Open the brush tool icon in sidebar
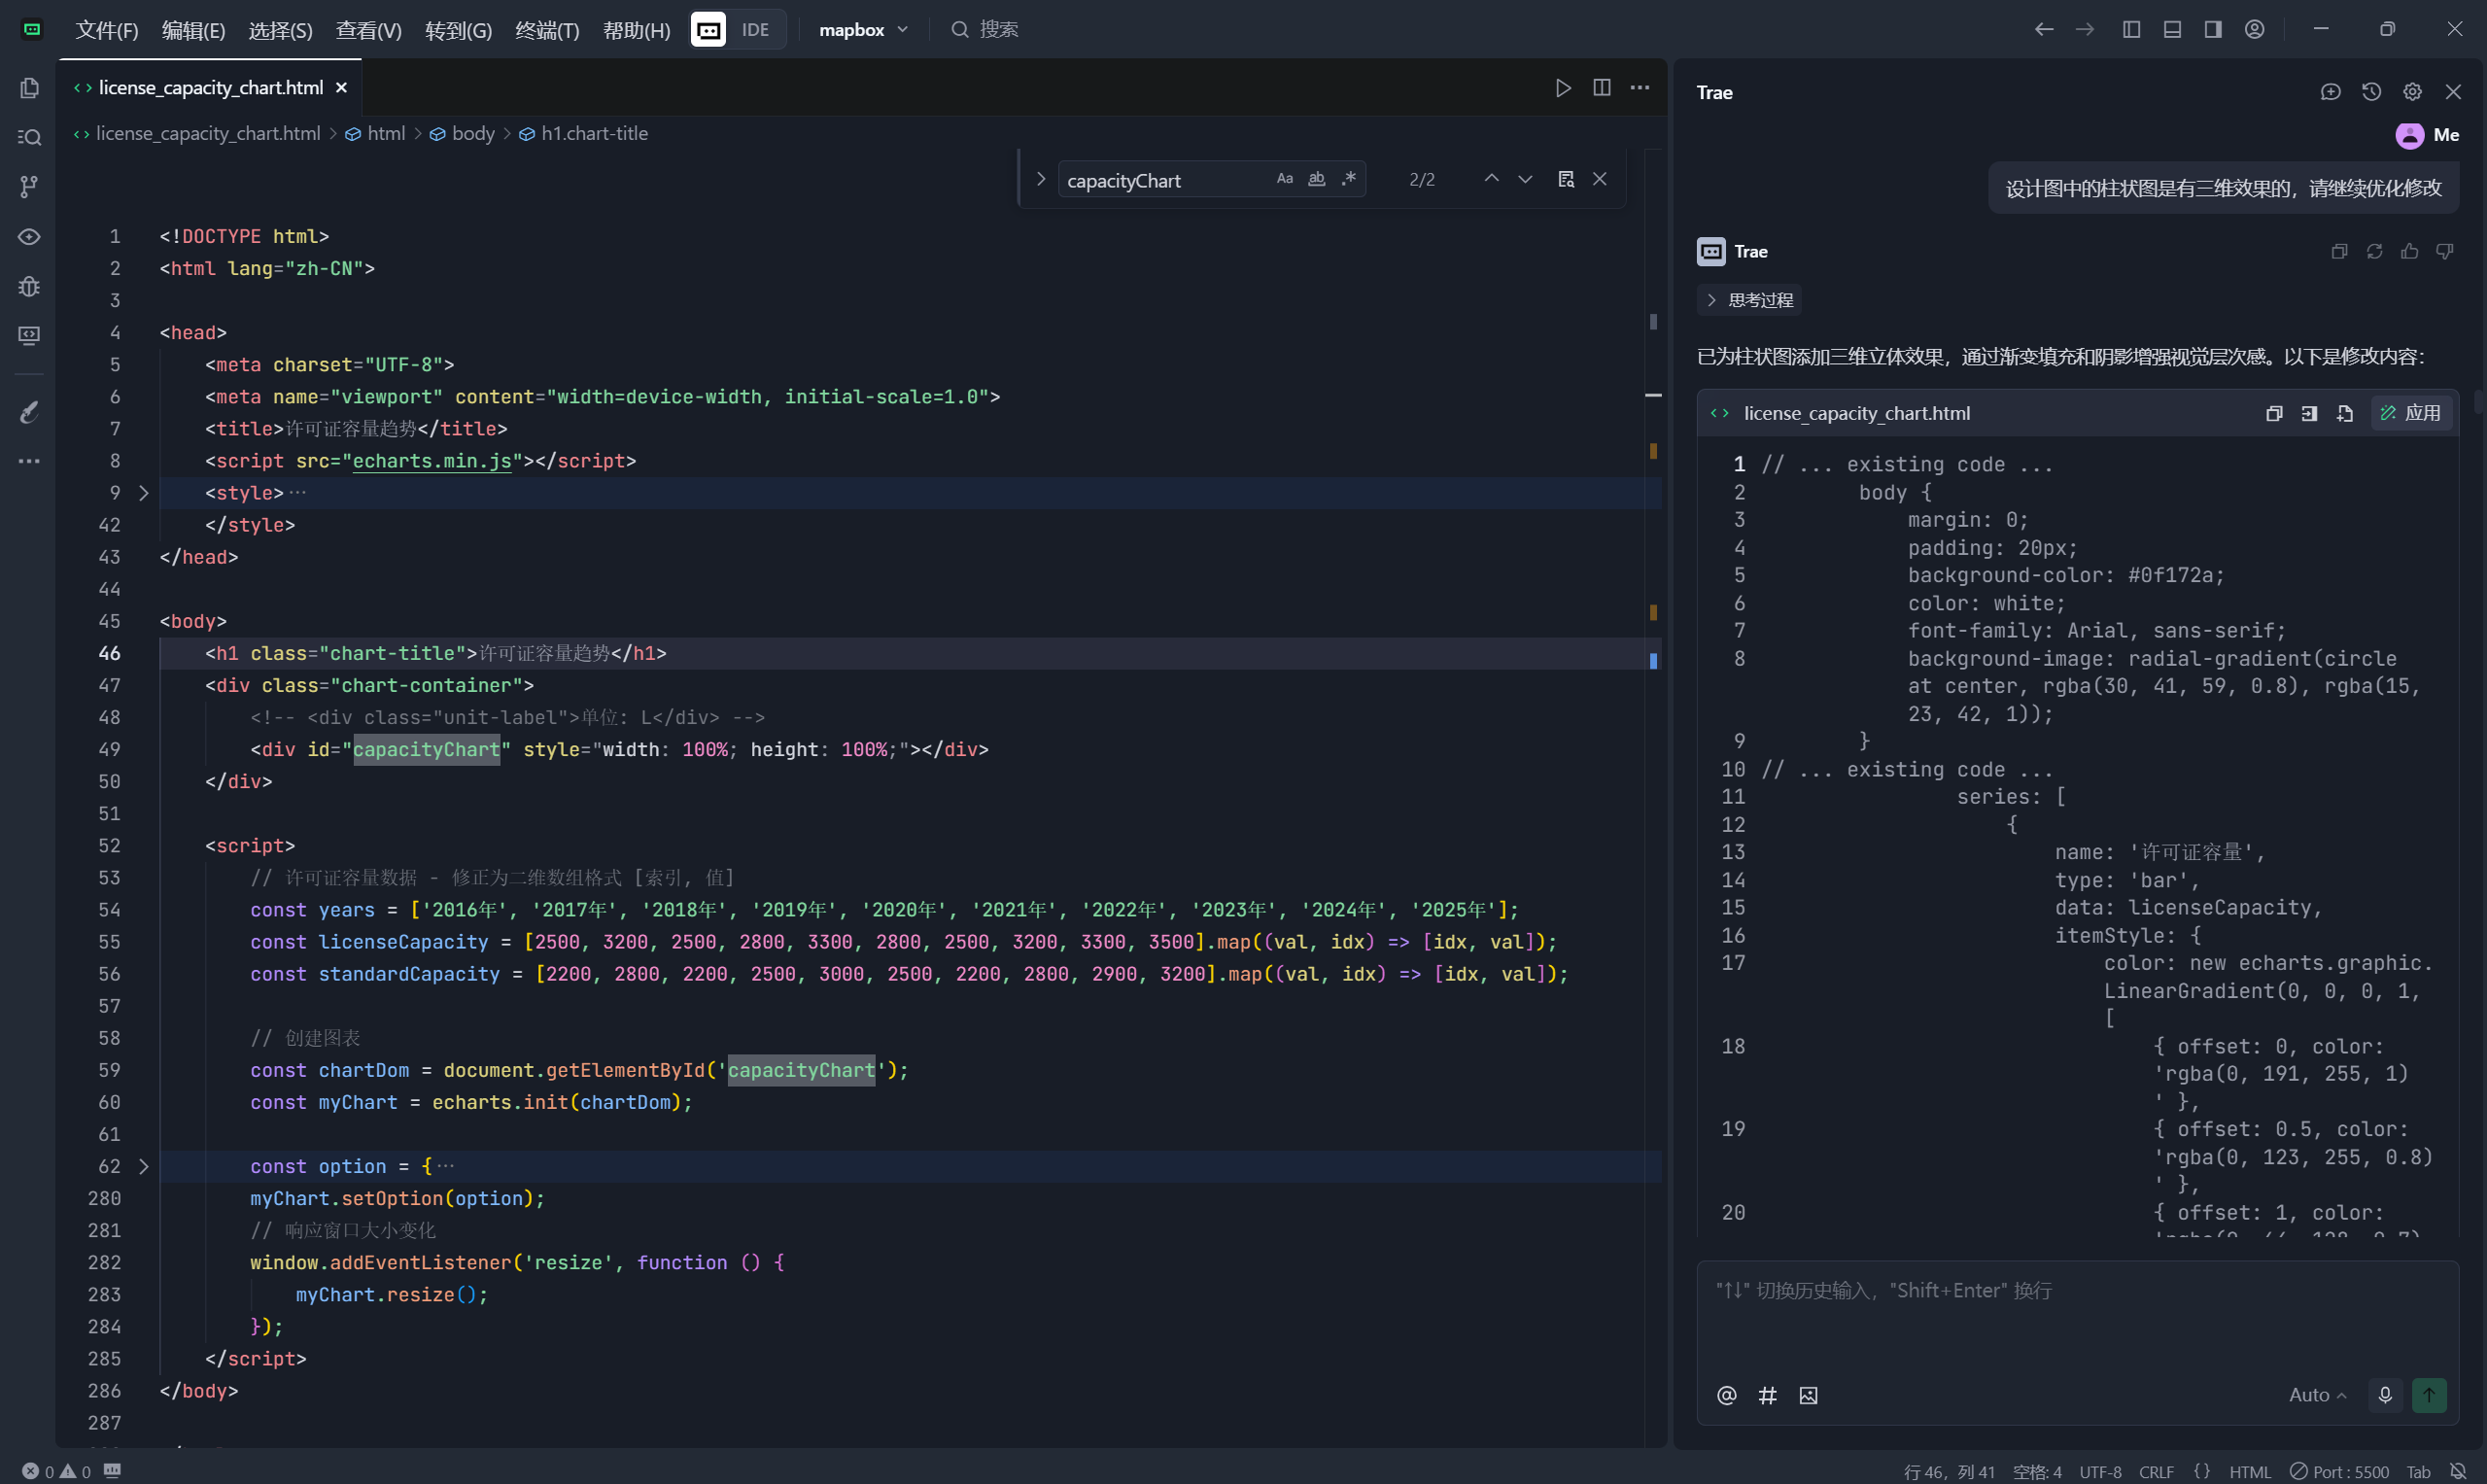 point(29,411)
